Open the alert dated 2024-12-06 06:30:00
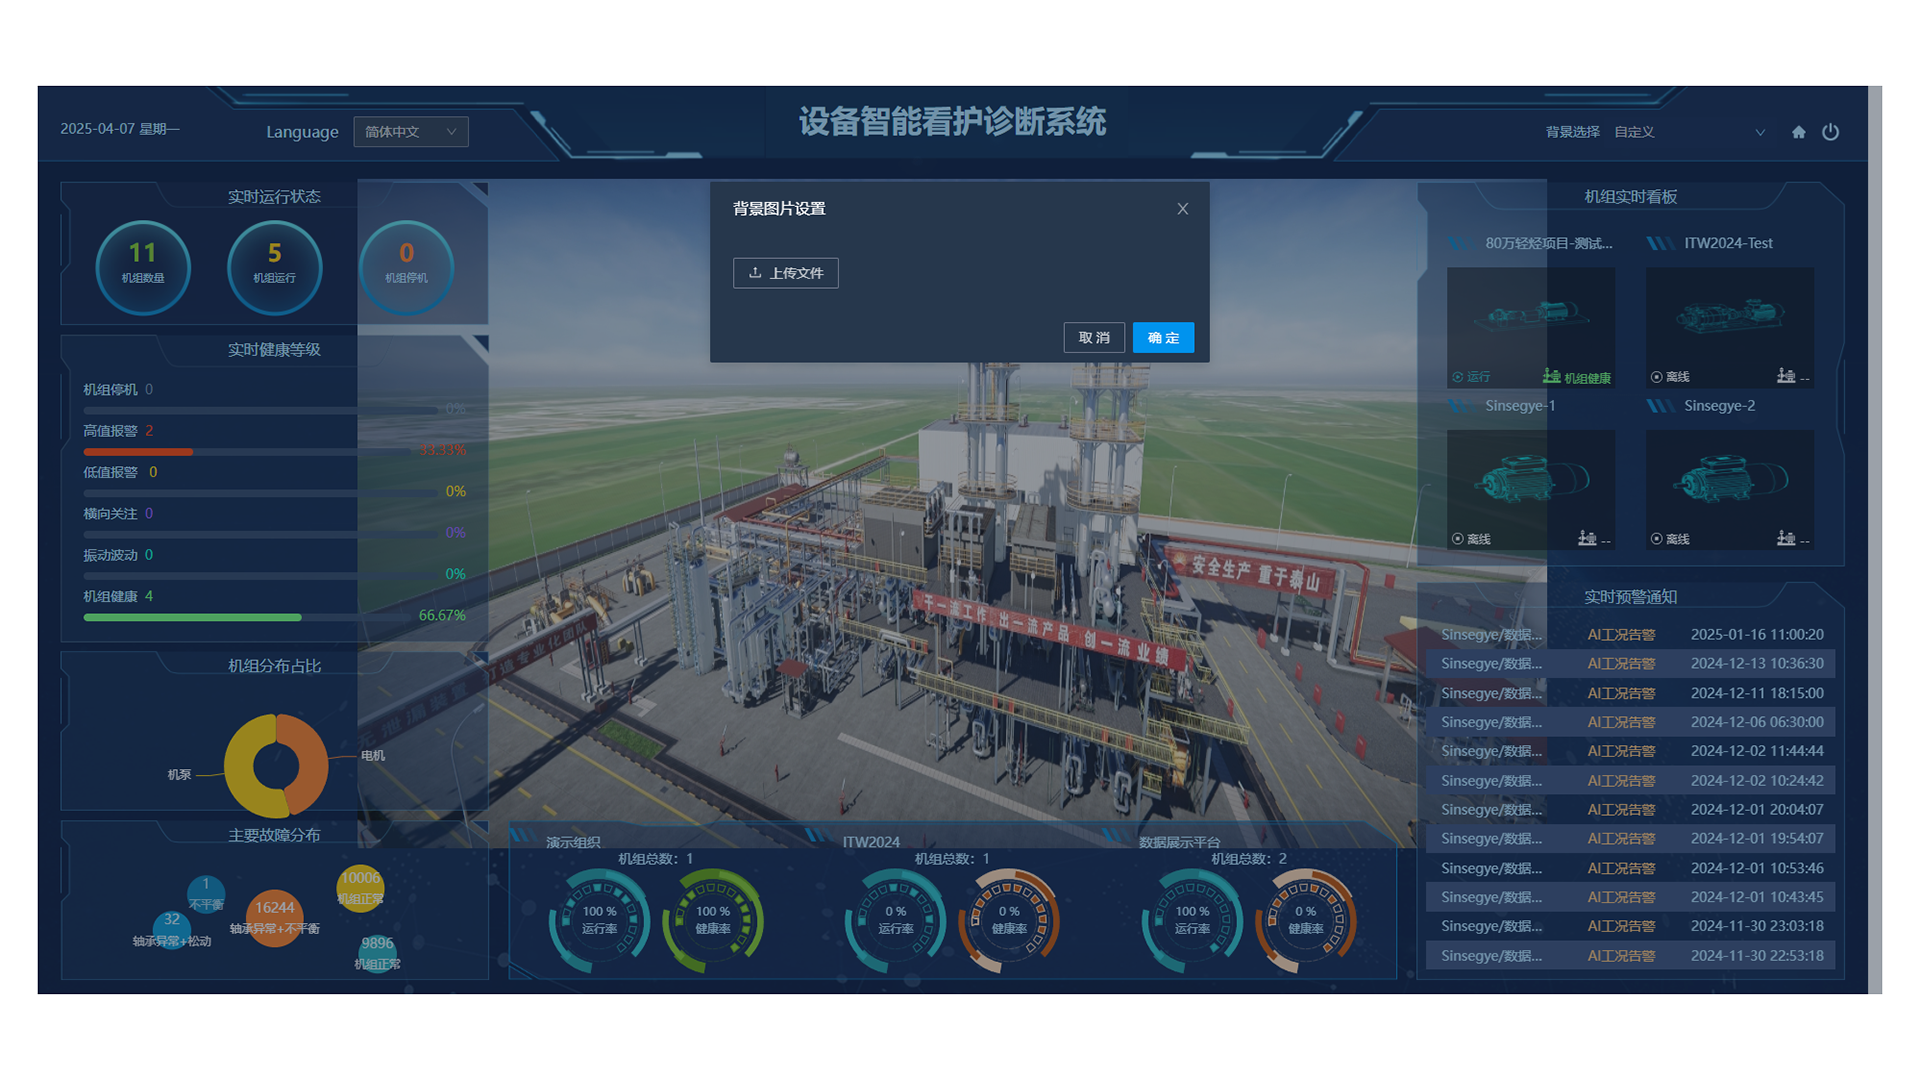 pos(1631,722)
